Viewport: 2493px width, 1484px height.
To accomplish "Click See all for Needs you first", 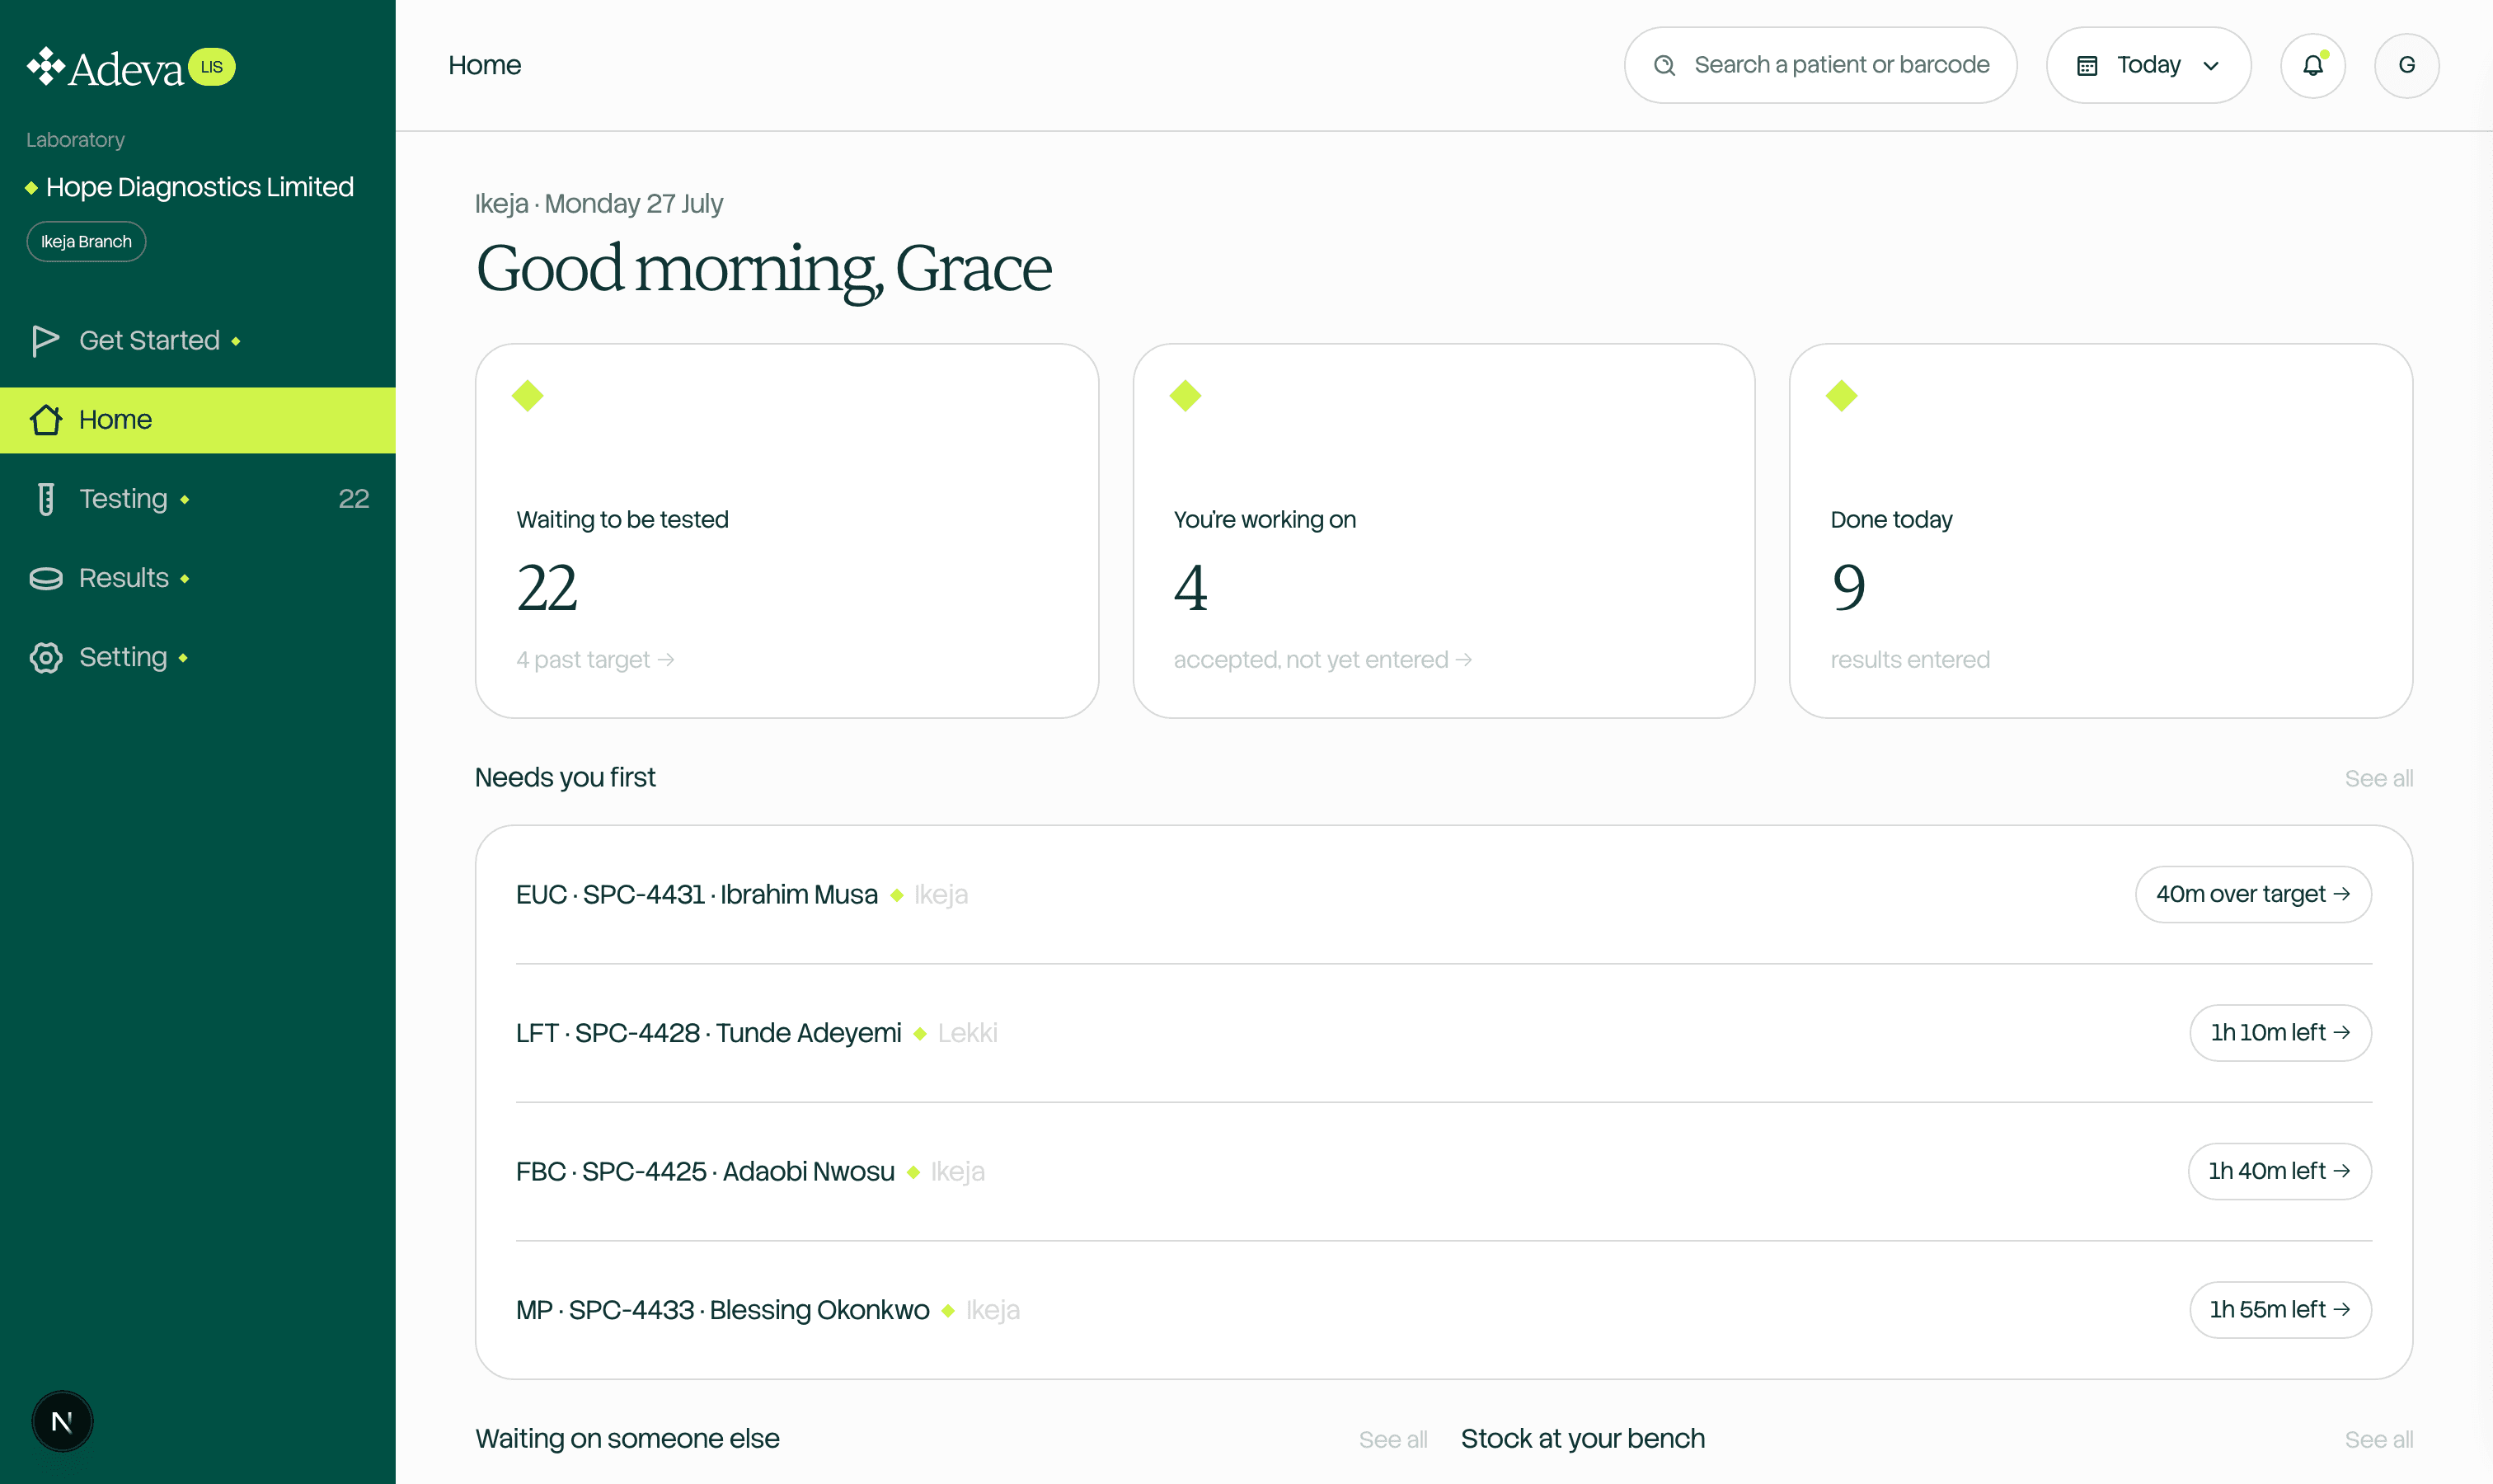I will pos(2378,779).
